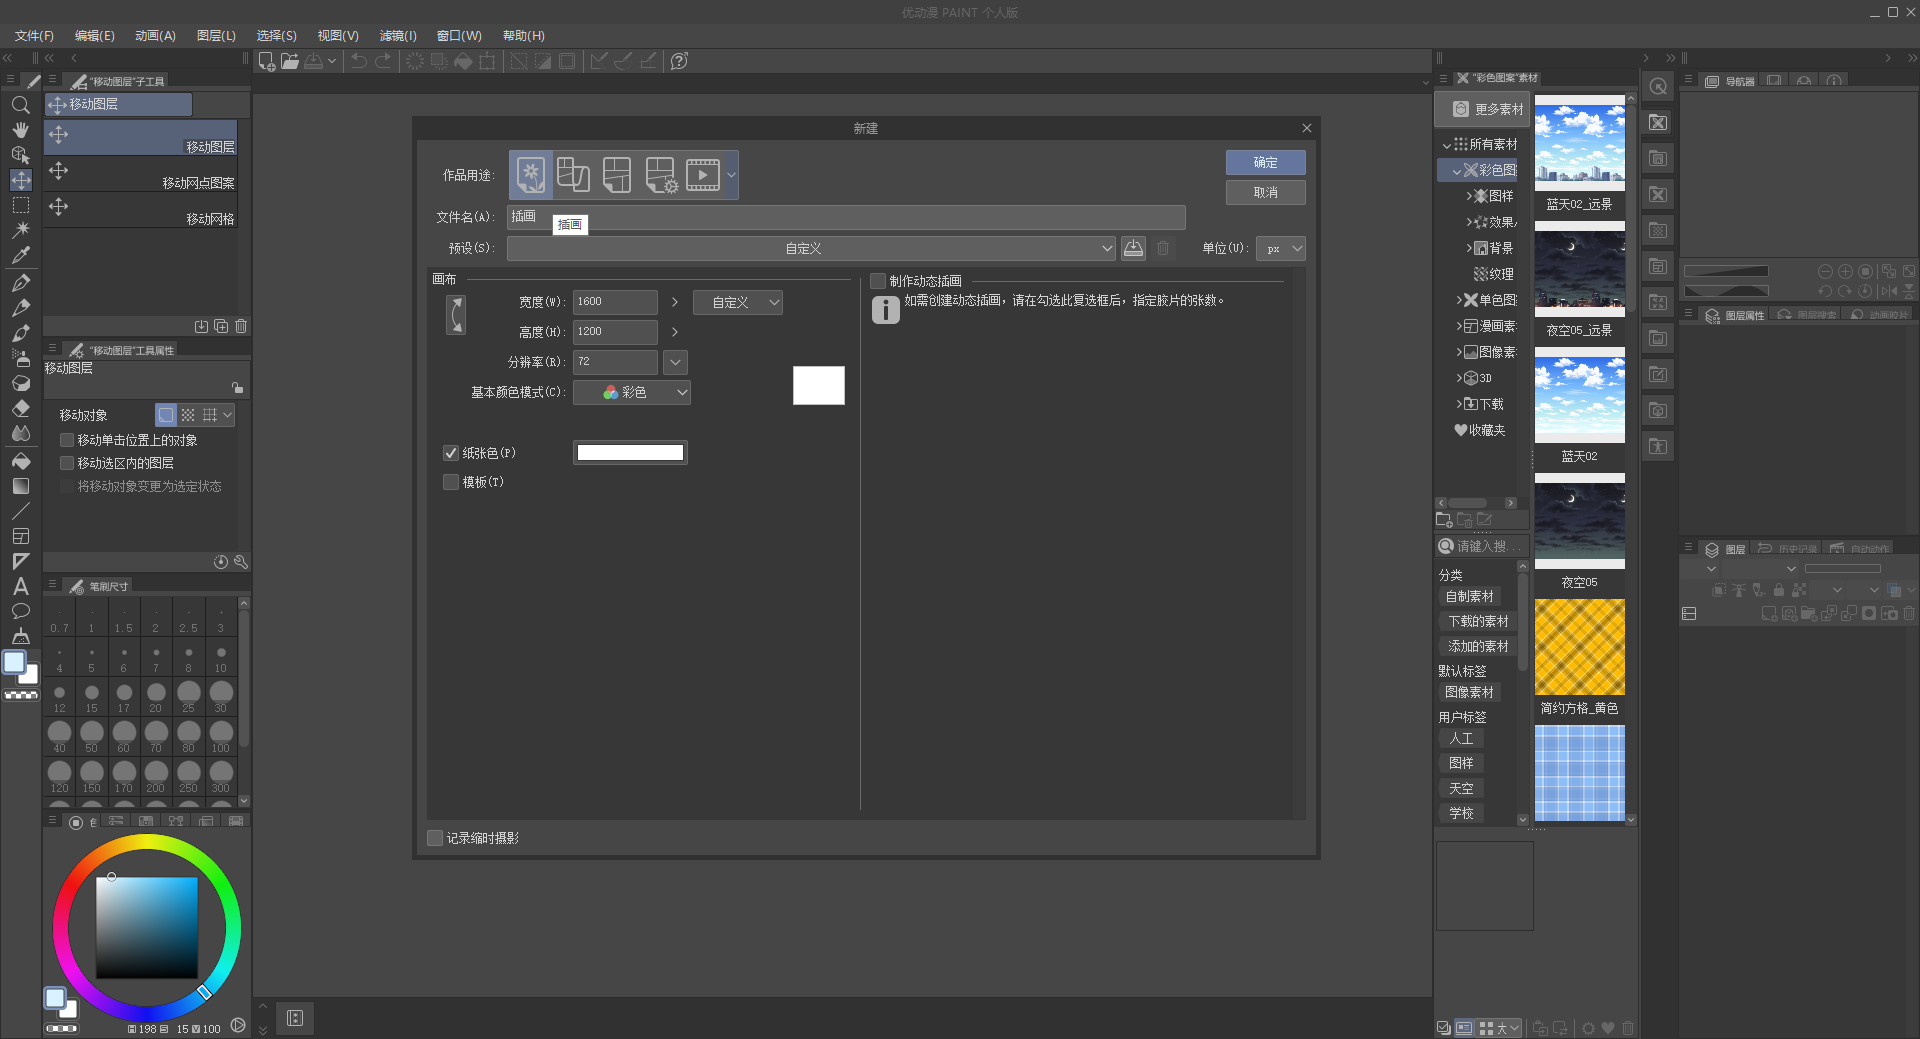The height and width of the screenshot is (1039, 1920).
Task: Open the 基本颜色模式 dropdown
Action: (x=632, y=393)
